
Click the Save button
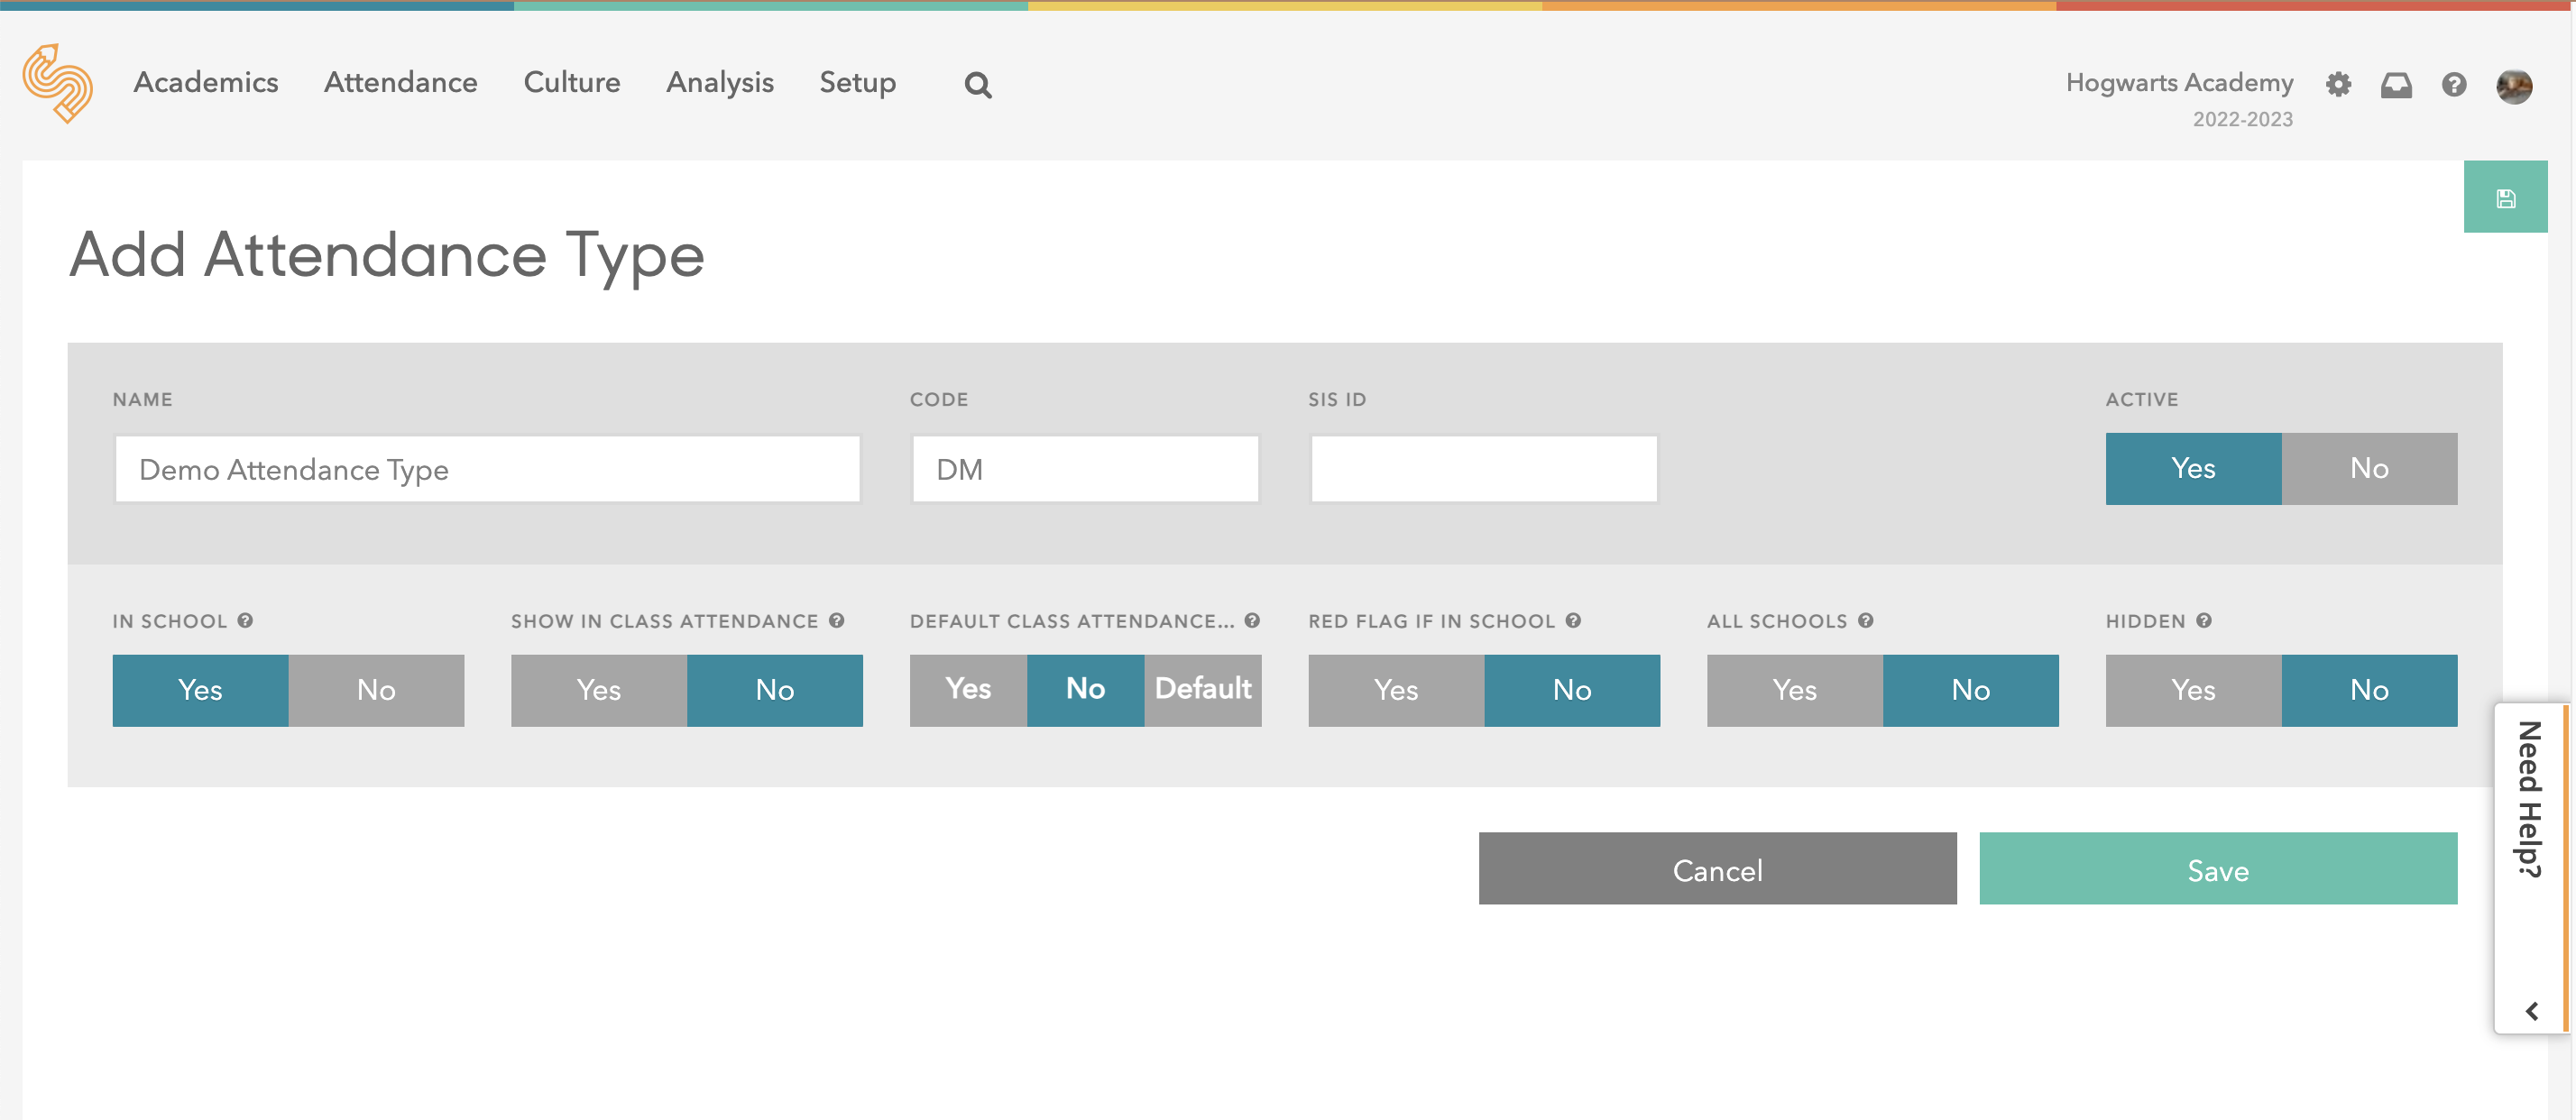2218,870
